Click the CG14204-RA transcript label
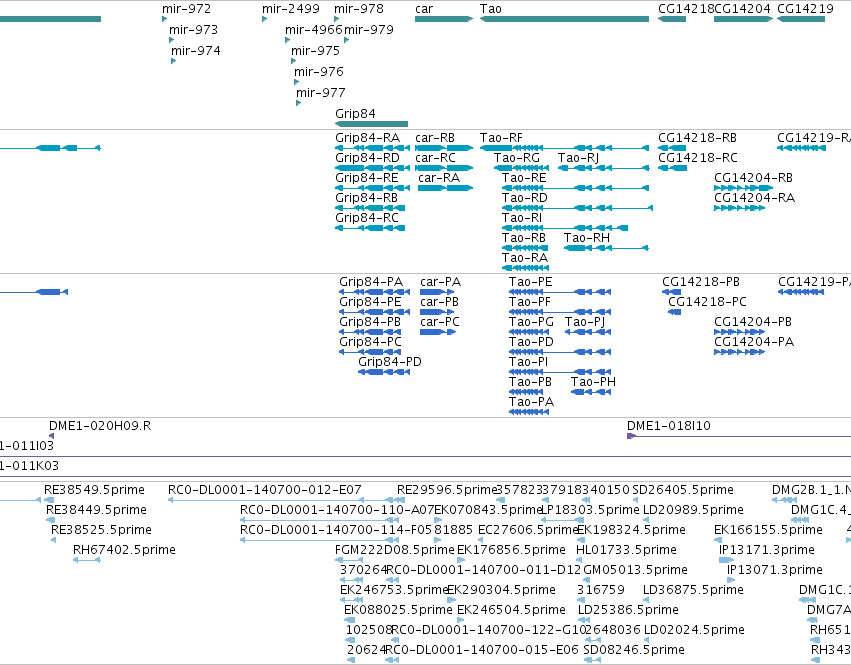This screenshot has height=665, width=851. coord(754,198)
